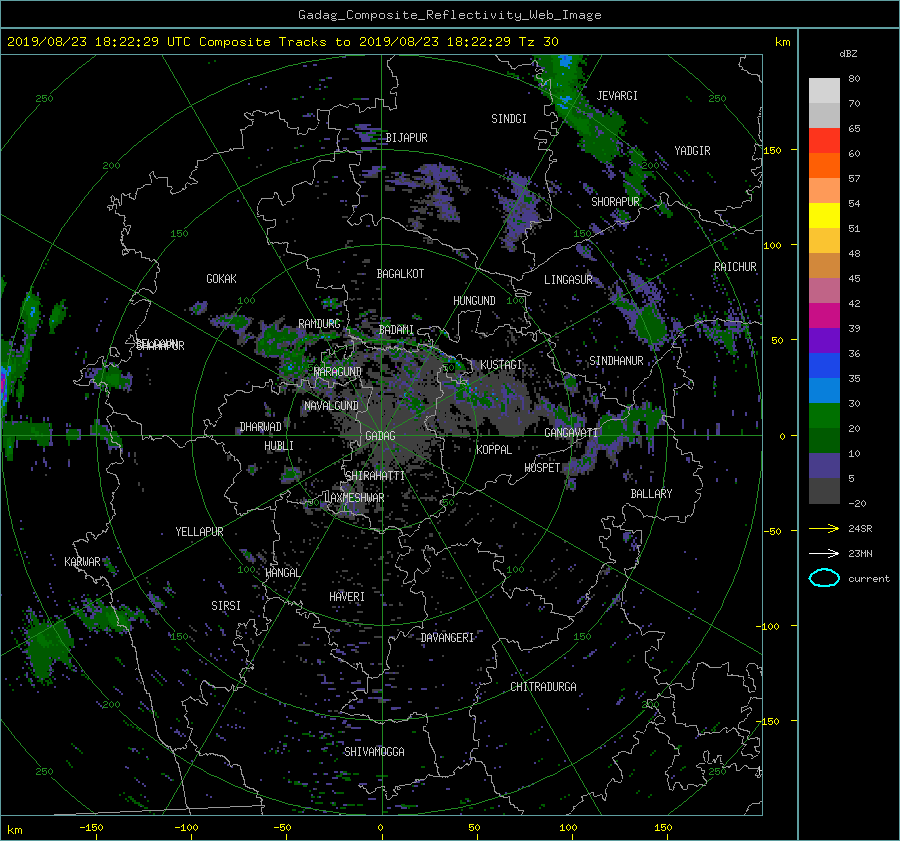Click the -150 tick on bottom axis

(x=91, y=828)
